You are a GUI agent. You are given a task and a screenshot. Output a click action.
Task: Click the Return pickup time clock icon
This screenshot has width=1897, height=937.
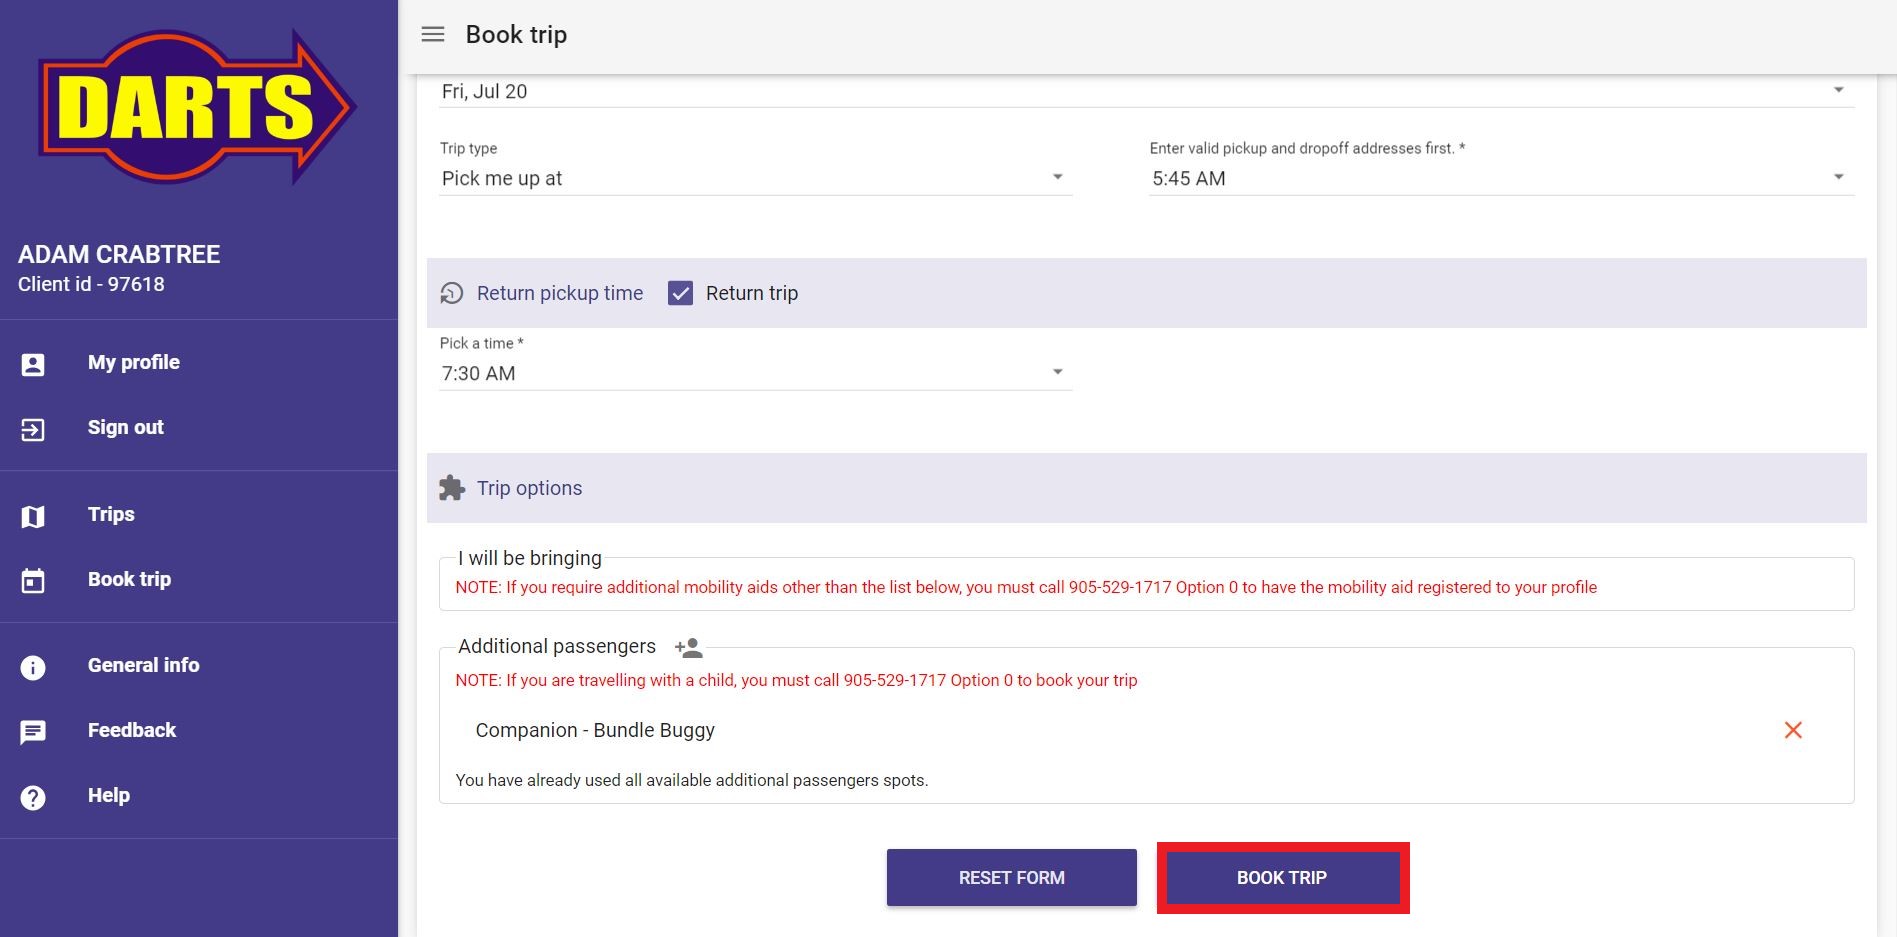pyautogui.click(x=452, y=293)
